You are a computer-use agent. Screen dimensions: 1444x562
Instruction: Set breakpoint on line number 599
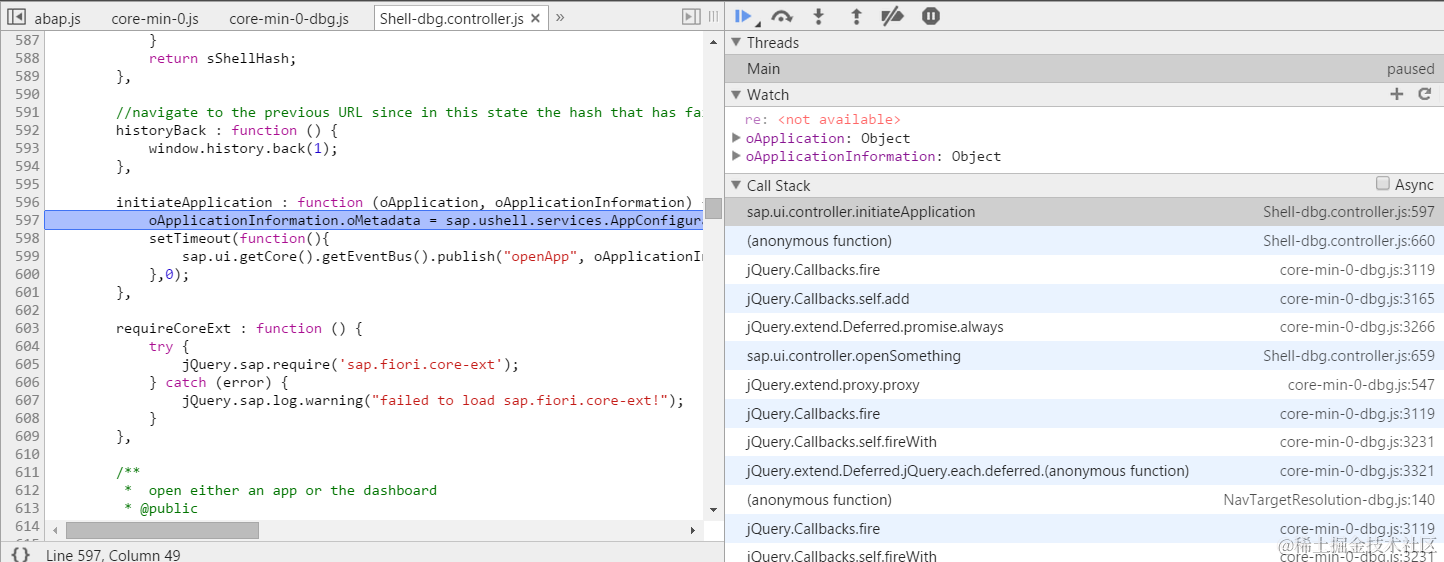tap(27, 256)
